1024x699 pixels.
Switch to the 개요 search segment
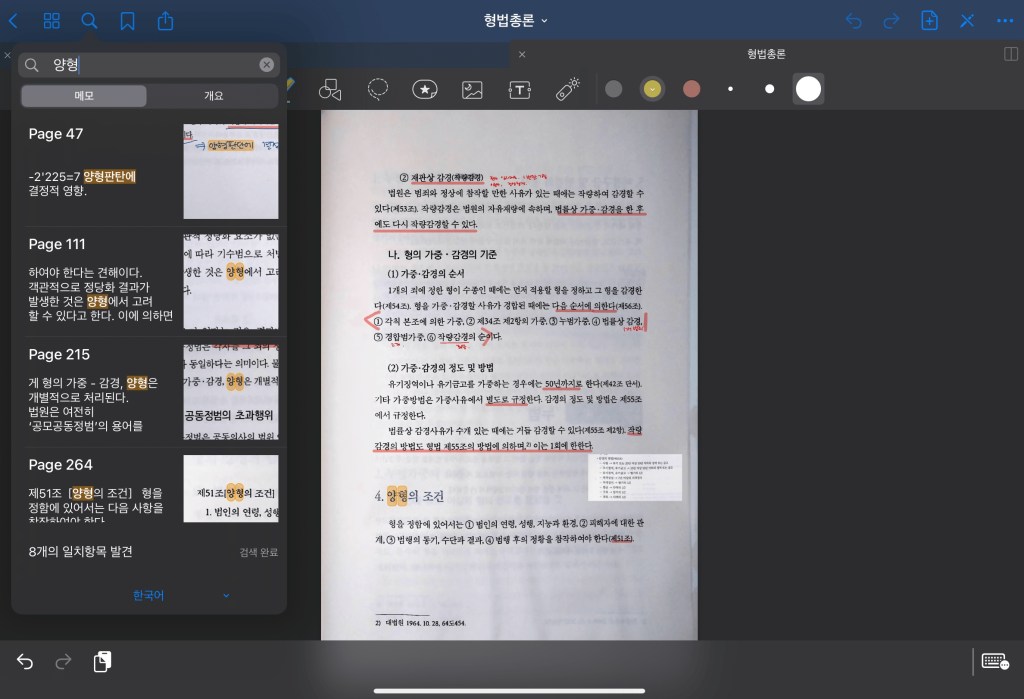[213, 96]
